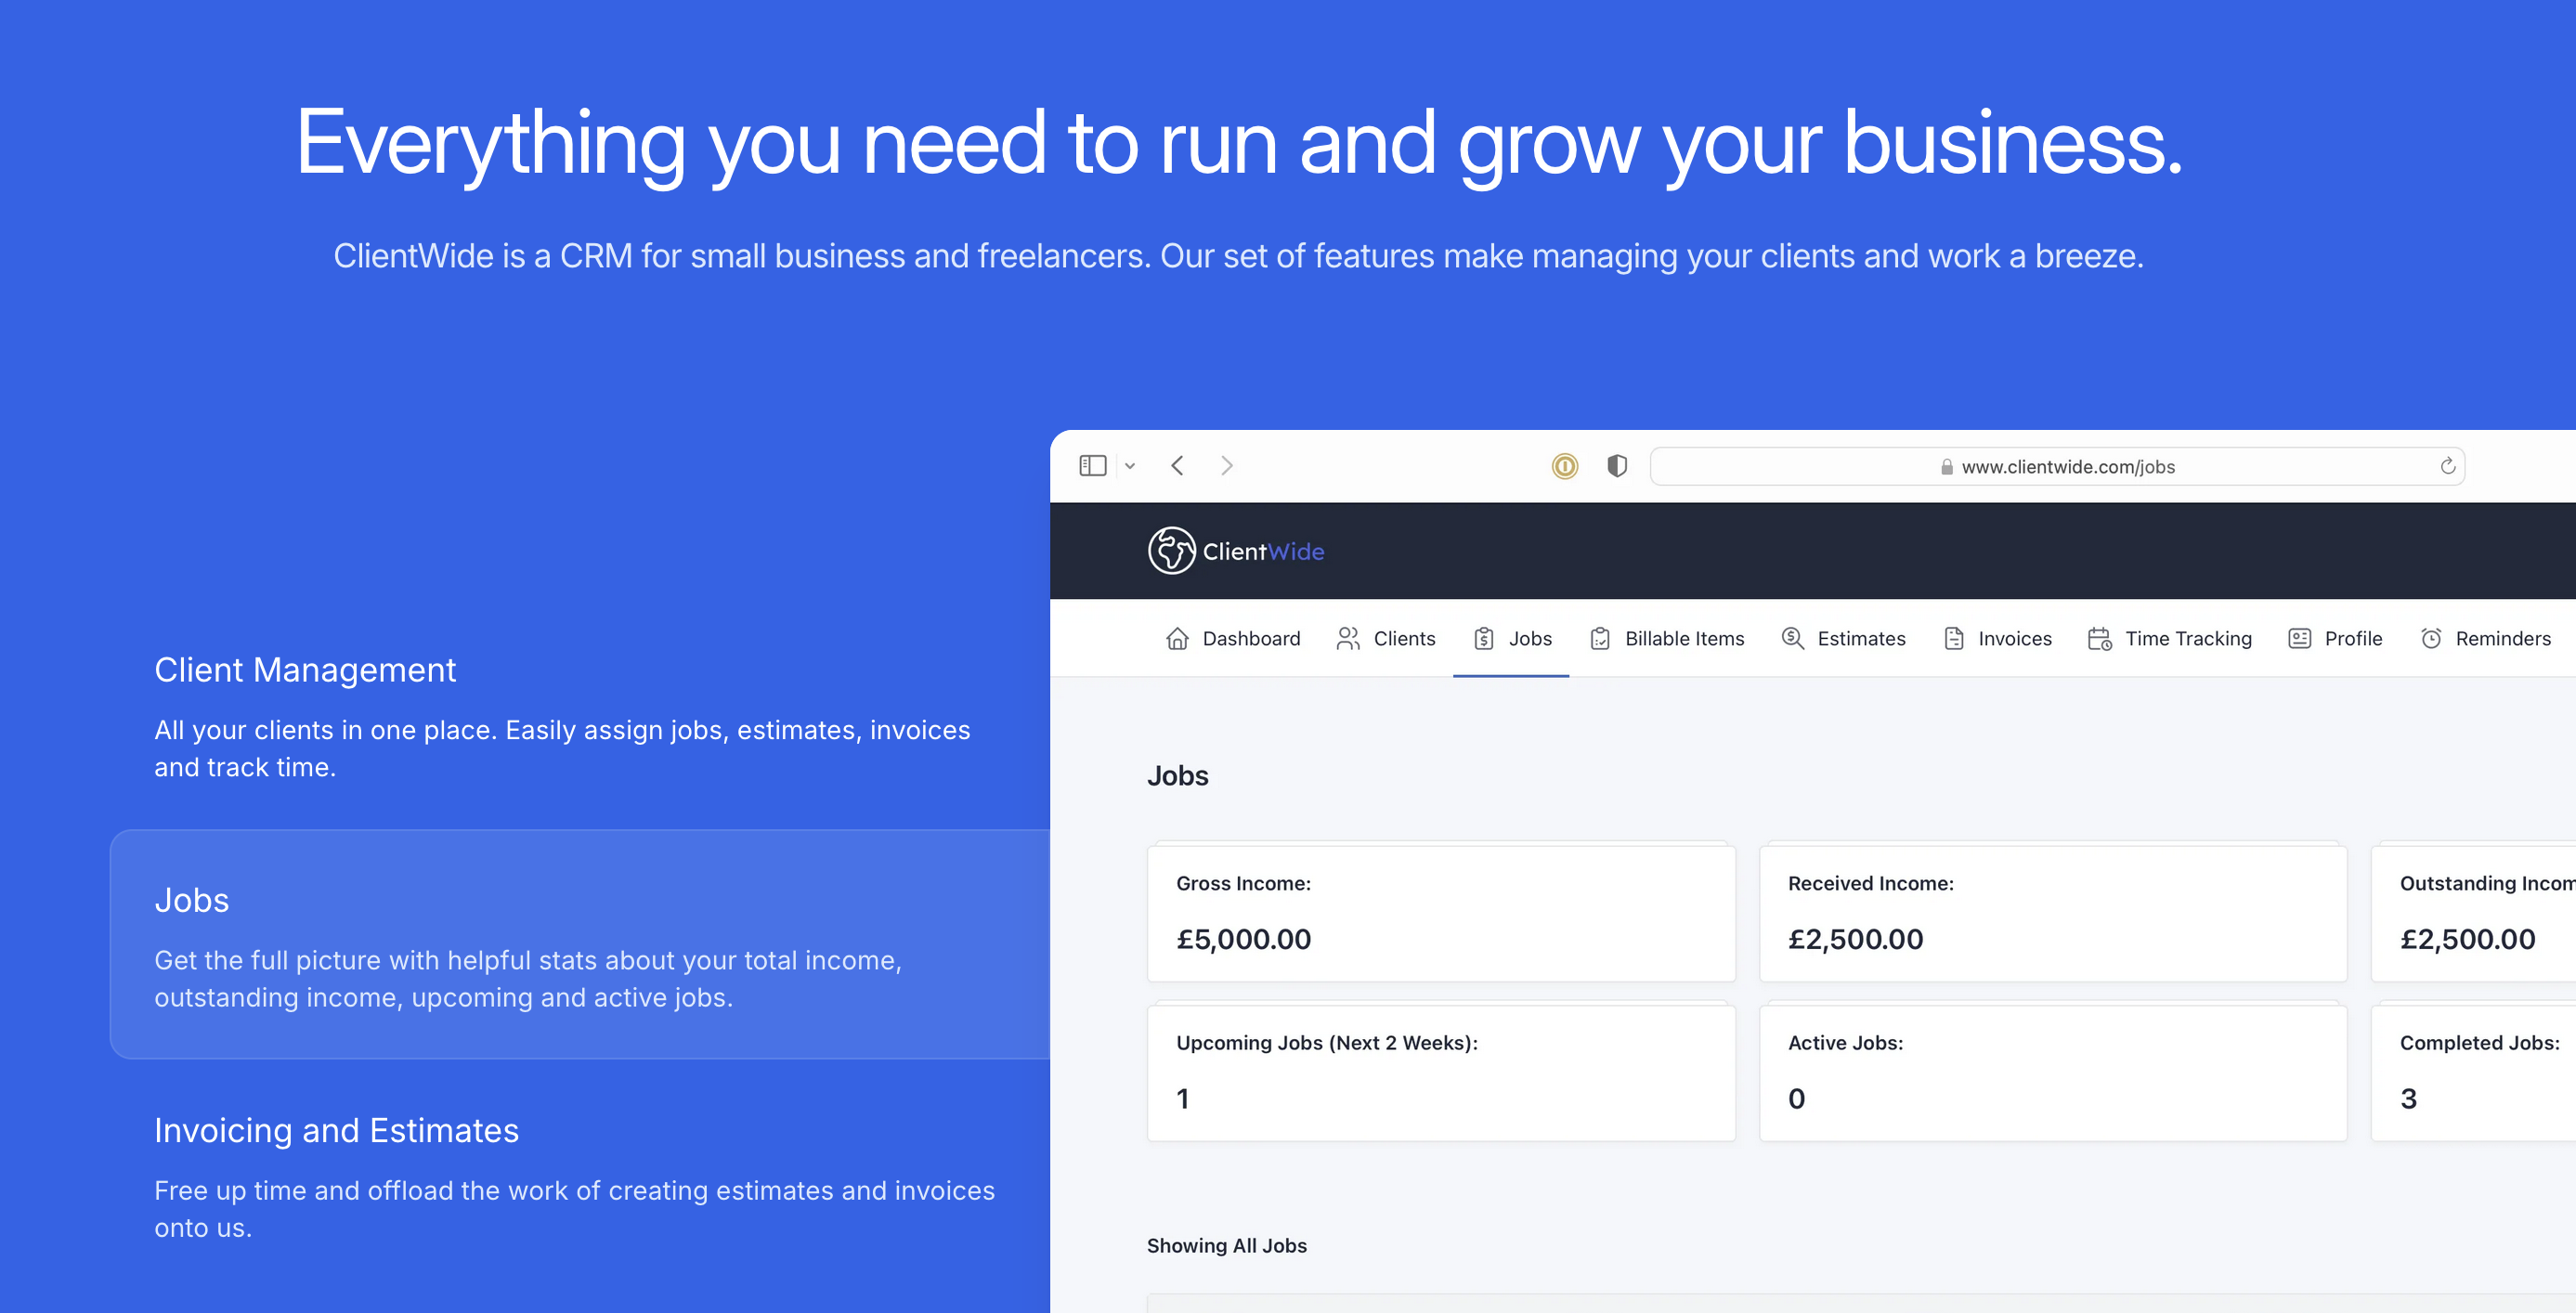Open the Profile tab
2576x1313 pixels.
tap(2335, 639)
